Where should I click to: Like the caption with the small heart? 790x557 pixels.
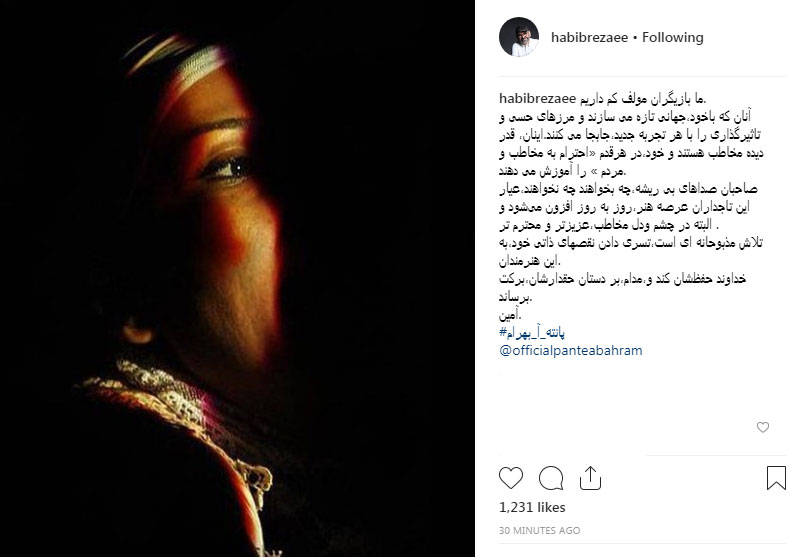tap(763, 427)
